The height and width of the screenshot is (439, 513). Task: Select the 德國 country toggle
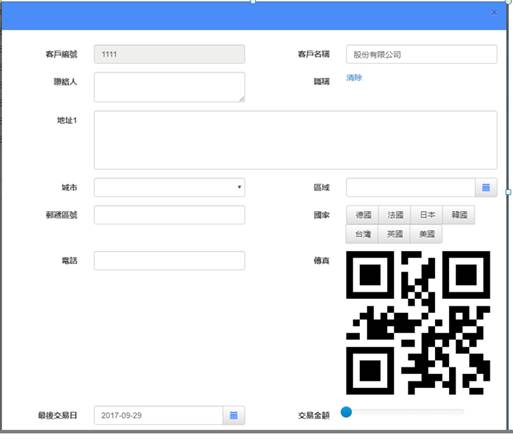click(x=363, y=215)
